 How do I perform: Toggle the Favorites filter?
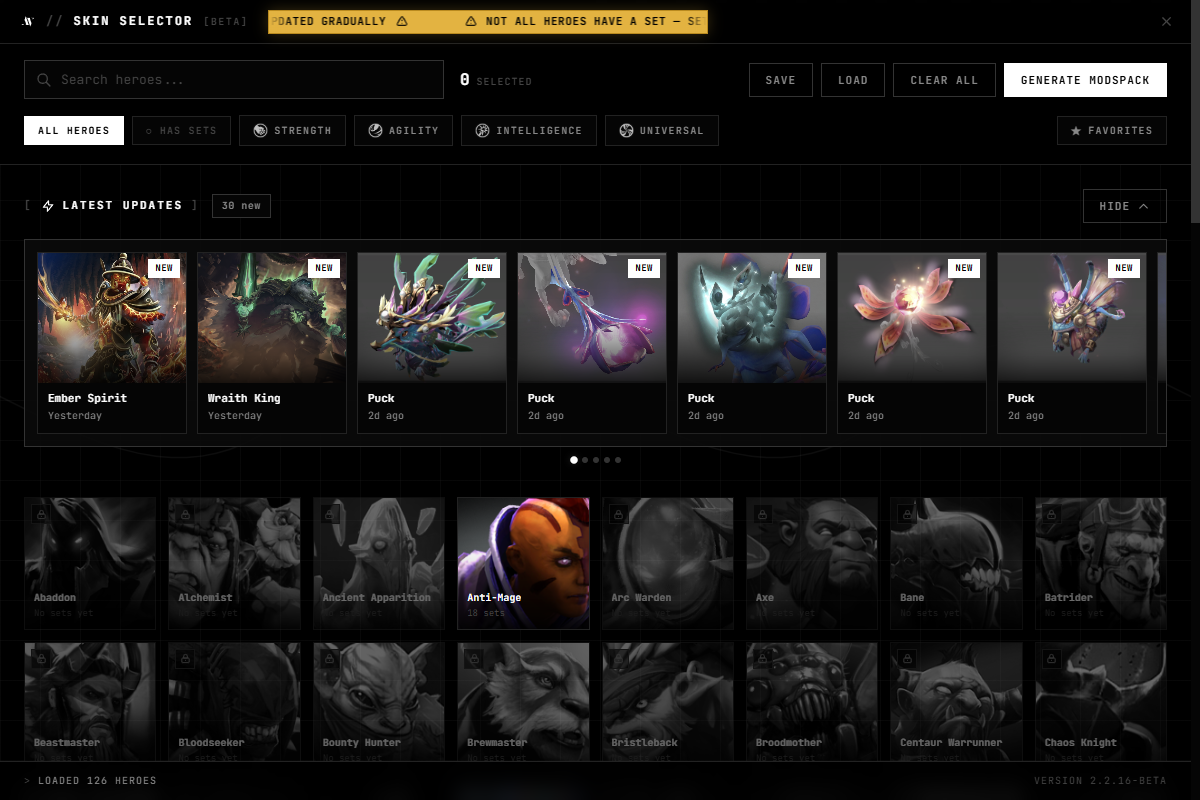coord(1112,131)
